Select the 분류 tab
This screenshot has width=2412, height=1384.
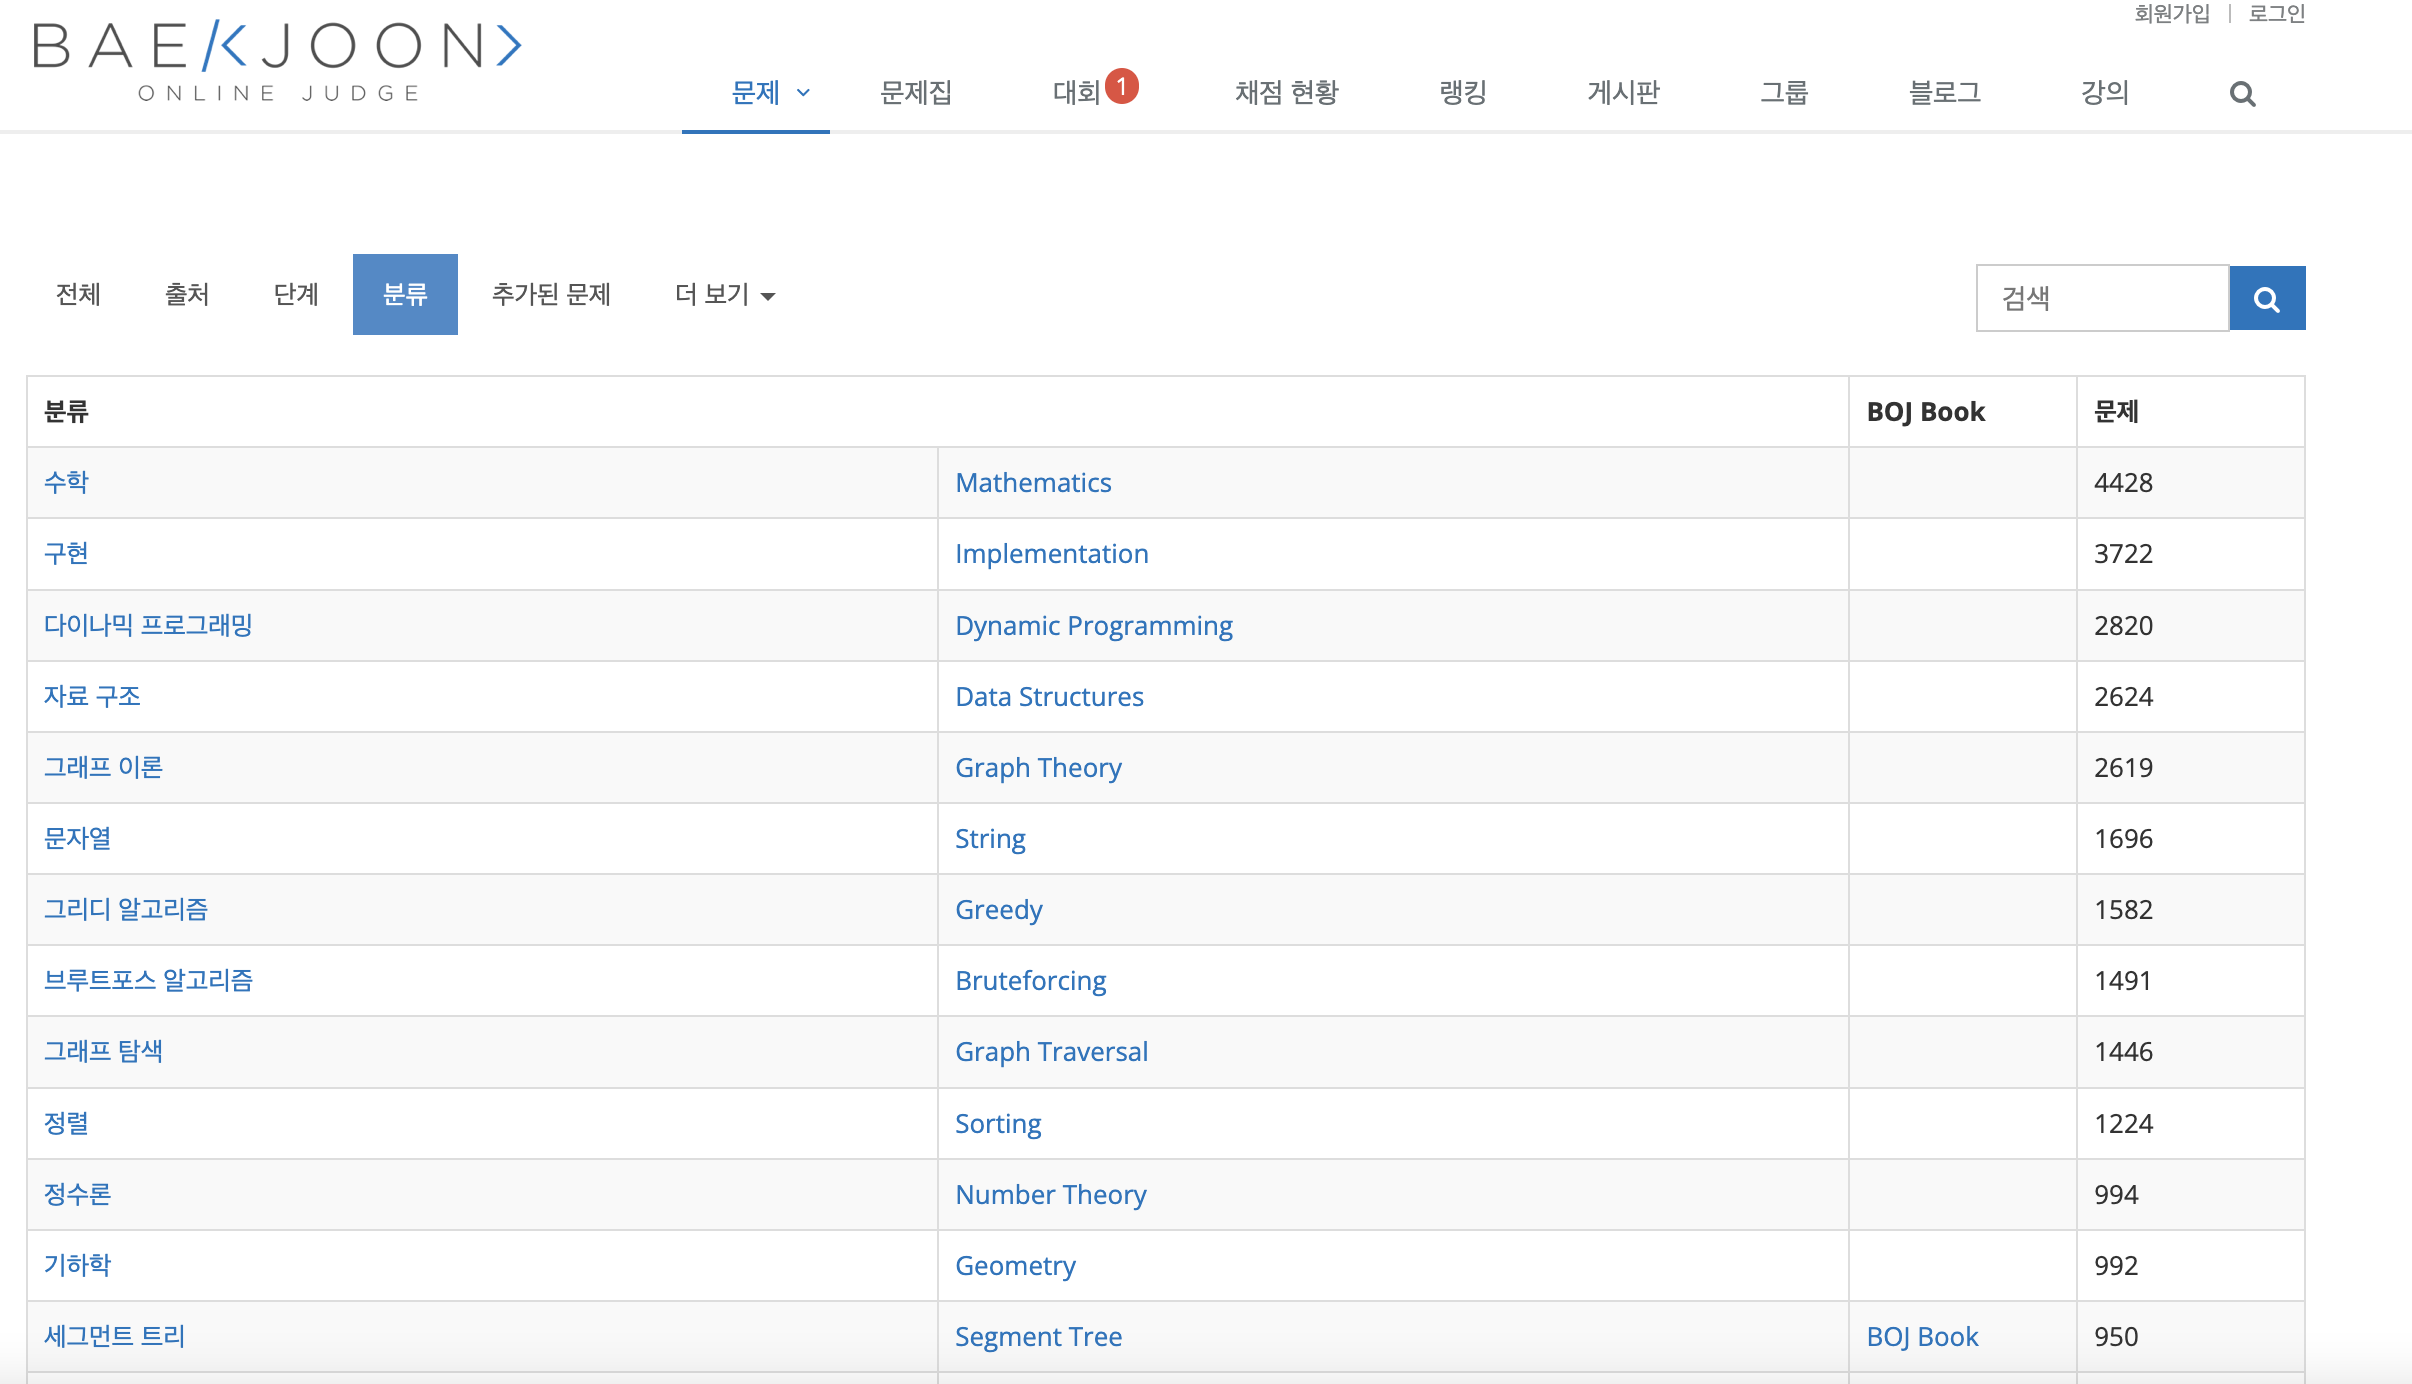[x=405, y=294]
